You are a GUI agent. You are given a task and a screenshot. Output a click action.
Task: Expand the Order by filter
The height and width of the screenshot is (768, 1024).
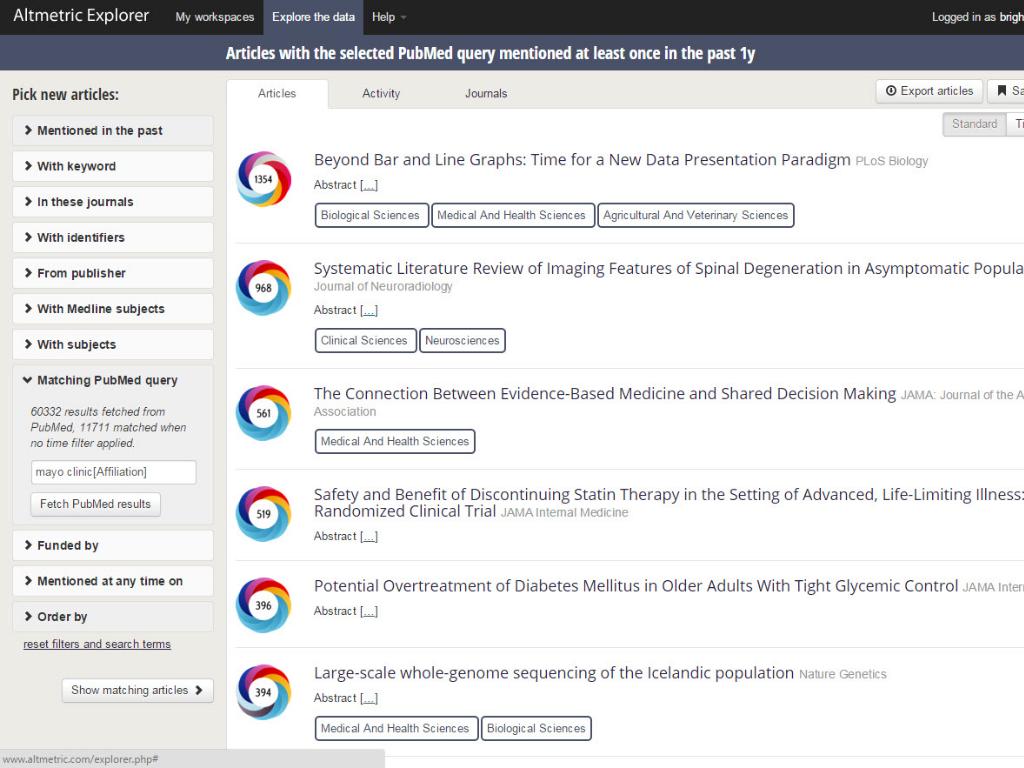pos(112,616)
